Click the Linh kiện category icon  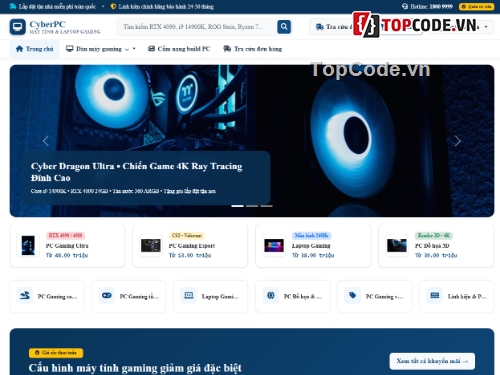pyautogui.click(x=435, y=295)
